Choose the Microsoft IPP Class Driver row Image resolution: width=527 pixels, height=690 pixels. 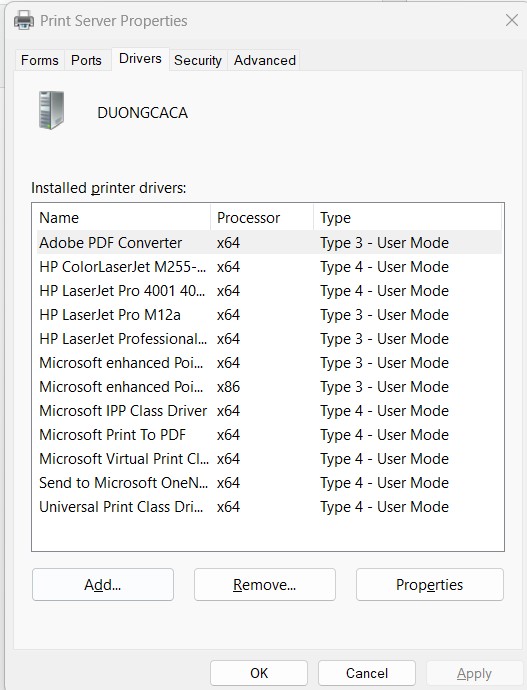(x=268, y=411)
